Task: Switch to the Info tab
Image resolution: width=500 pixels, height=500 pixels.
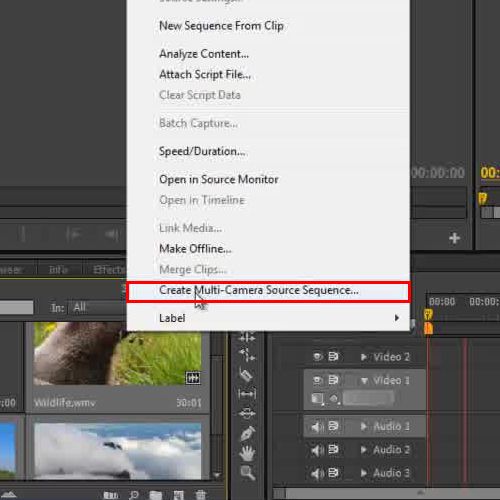Action: pos(59,269)
